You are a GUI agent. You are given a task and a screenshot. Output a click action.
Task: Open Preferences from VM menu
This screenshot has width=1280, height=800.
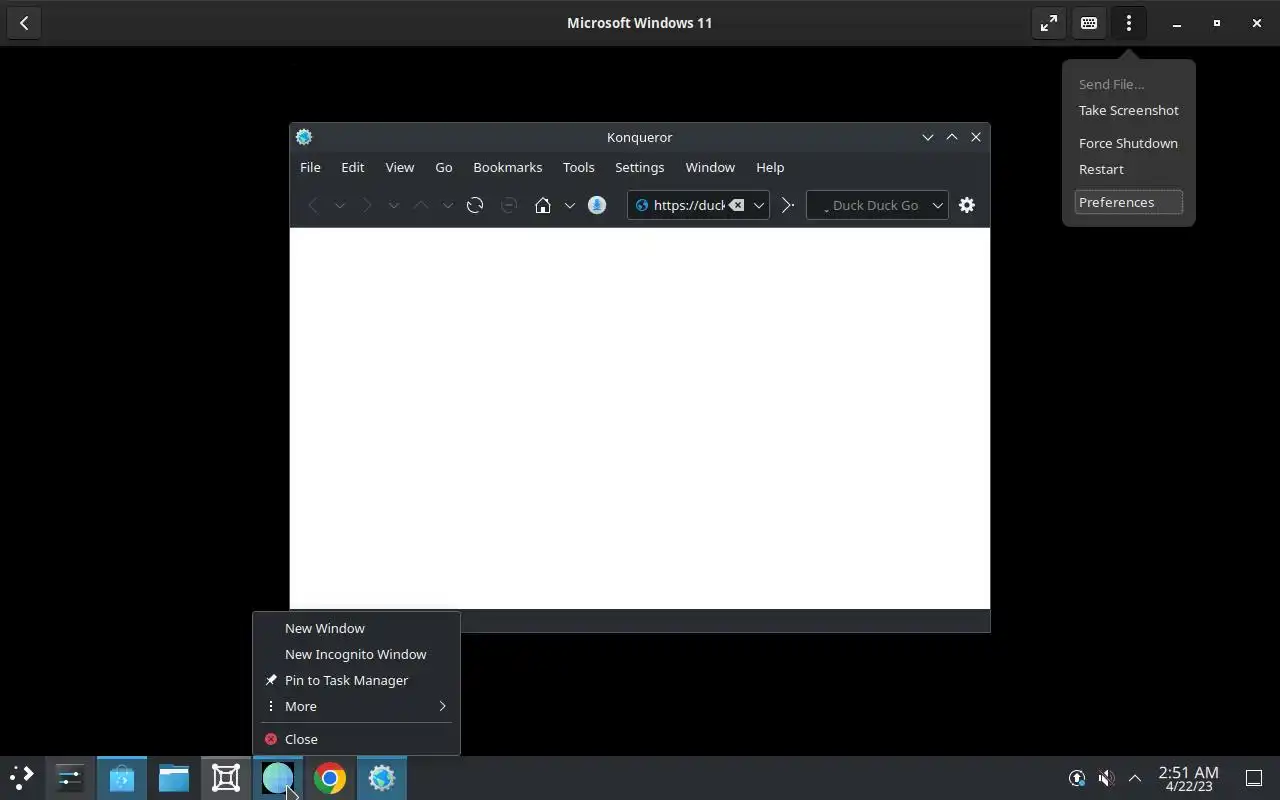pyautogui.click(x=1129, y=202)
